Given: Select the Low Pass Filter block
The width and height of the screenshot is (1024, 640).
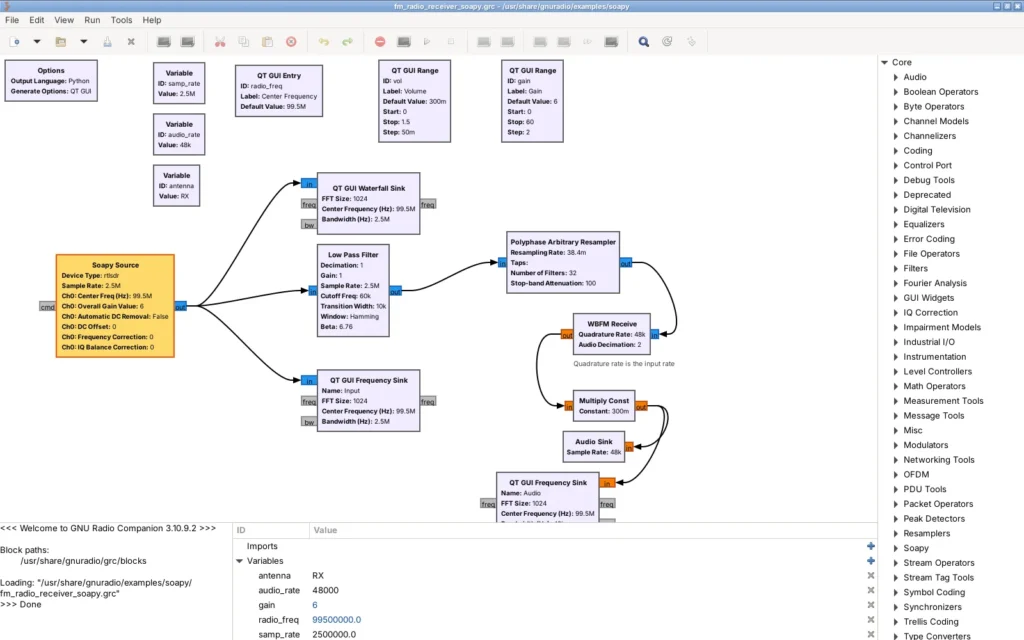Looking at the screenshot, I should coord(353,291).
